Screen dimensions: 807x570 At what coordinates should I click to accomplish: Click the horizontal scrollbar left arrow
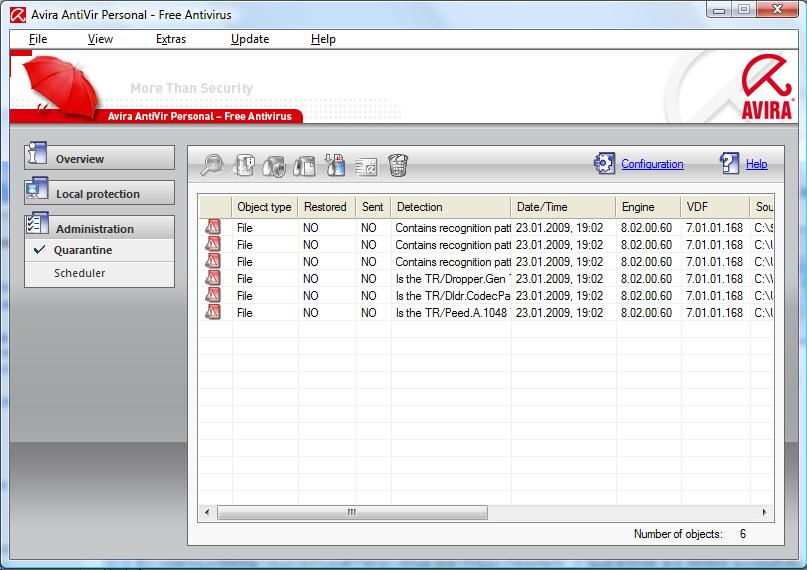pos(207,512)
